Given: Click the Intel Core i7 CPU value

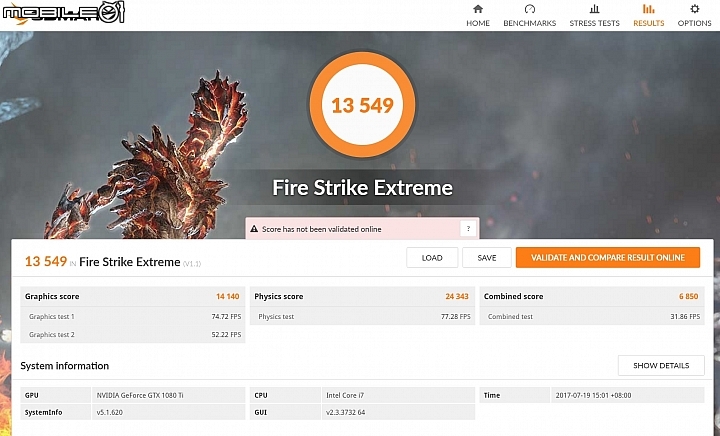Looking at the screenshot, I should point(345,395).
